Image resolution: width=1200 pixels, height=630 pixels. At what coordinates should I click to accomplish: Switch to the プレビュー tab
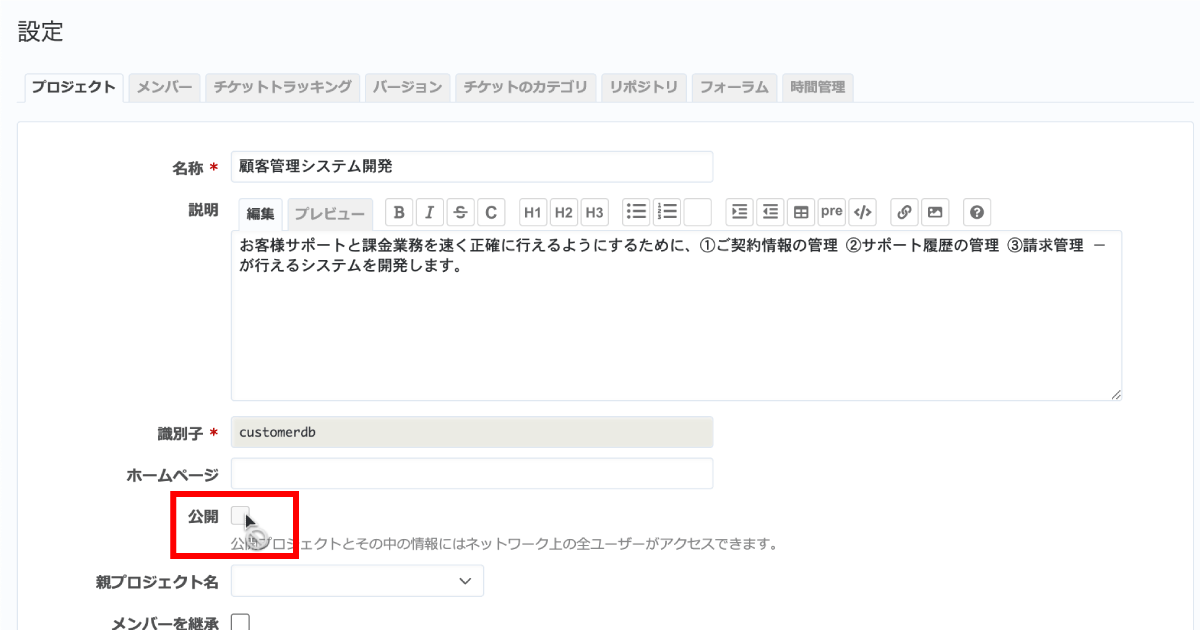point(329,214)
